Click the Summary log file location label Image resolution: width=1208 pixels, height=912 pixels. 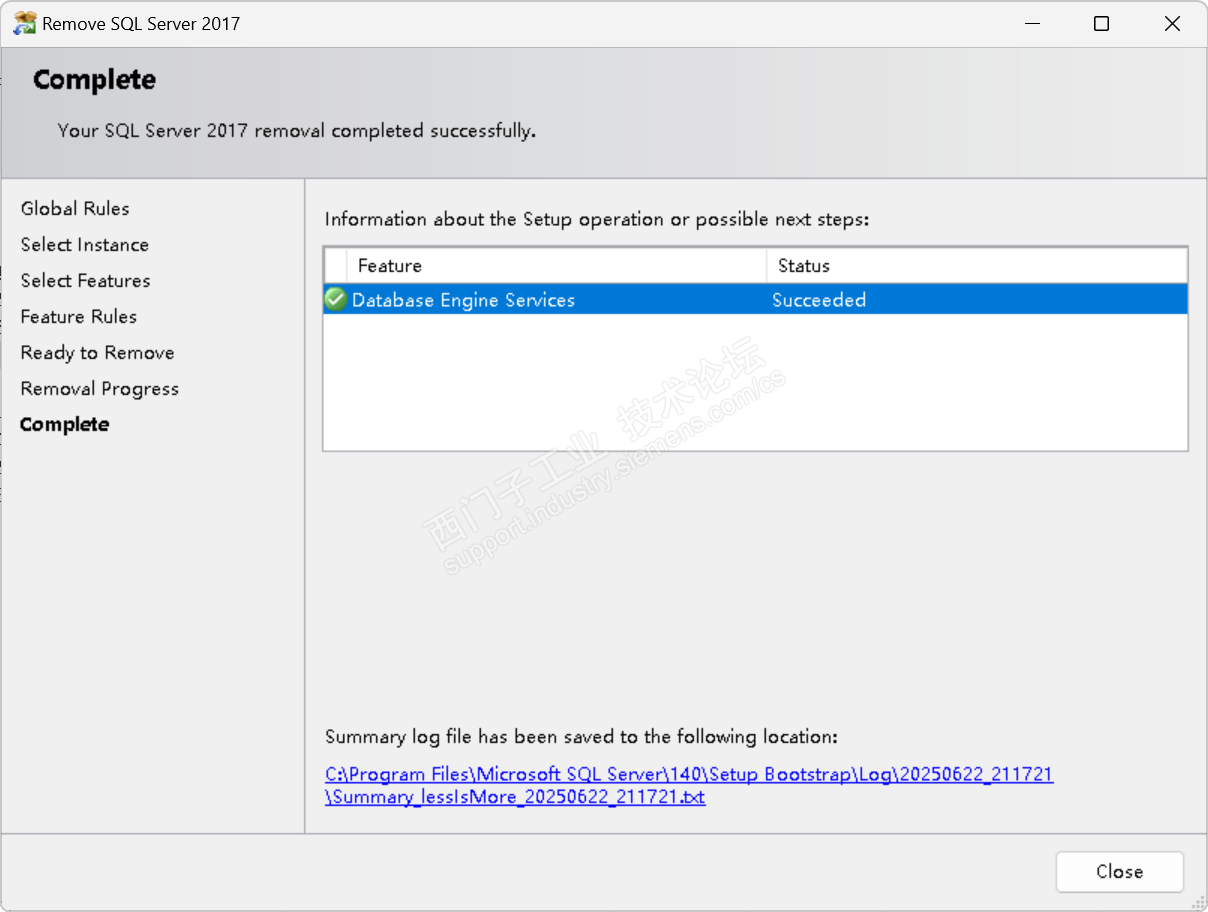click(581, 737)
